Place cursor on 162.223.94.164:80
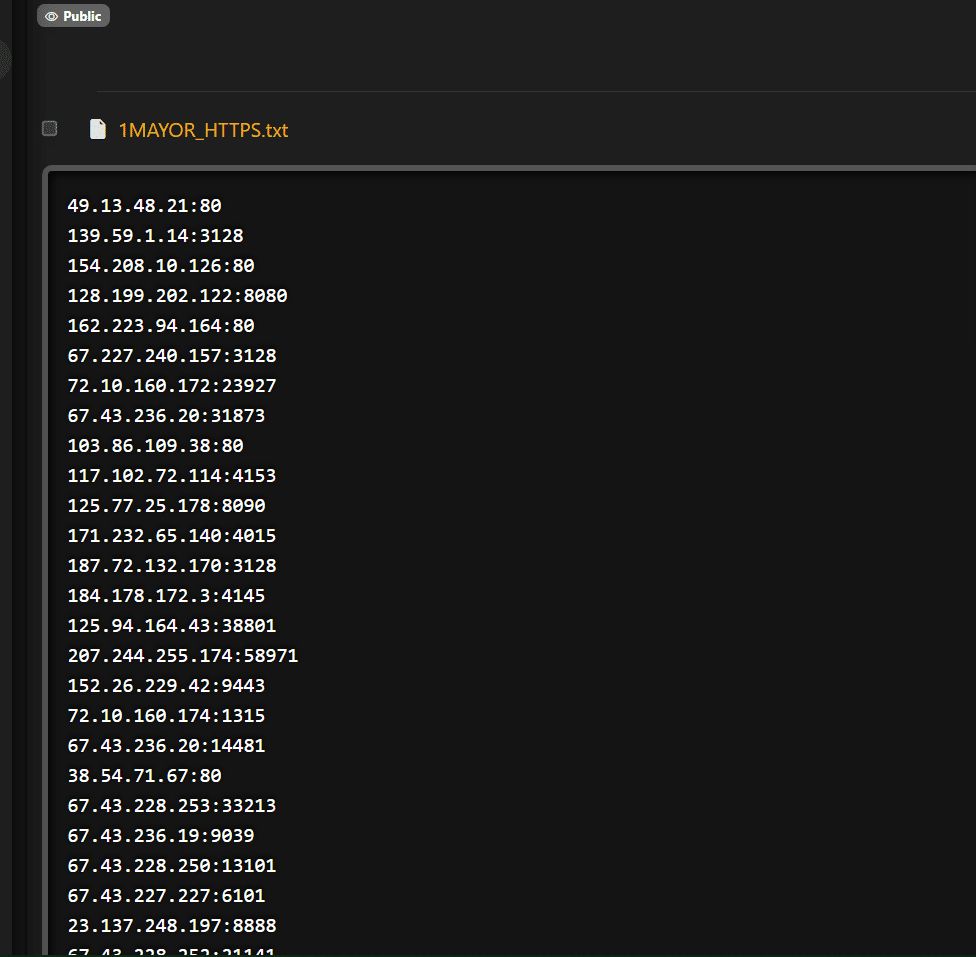Screen dimensions: 976x957 [x=161, y=326]
